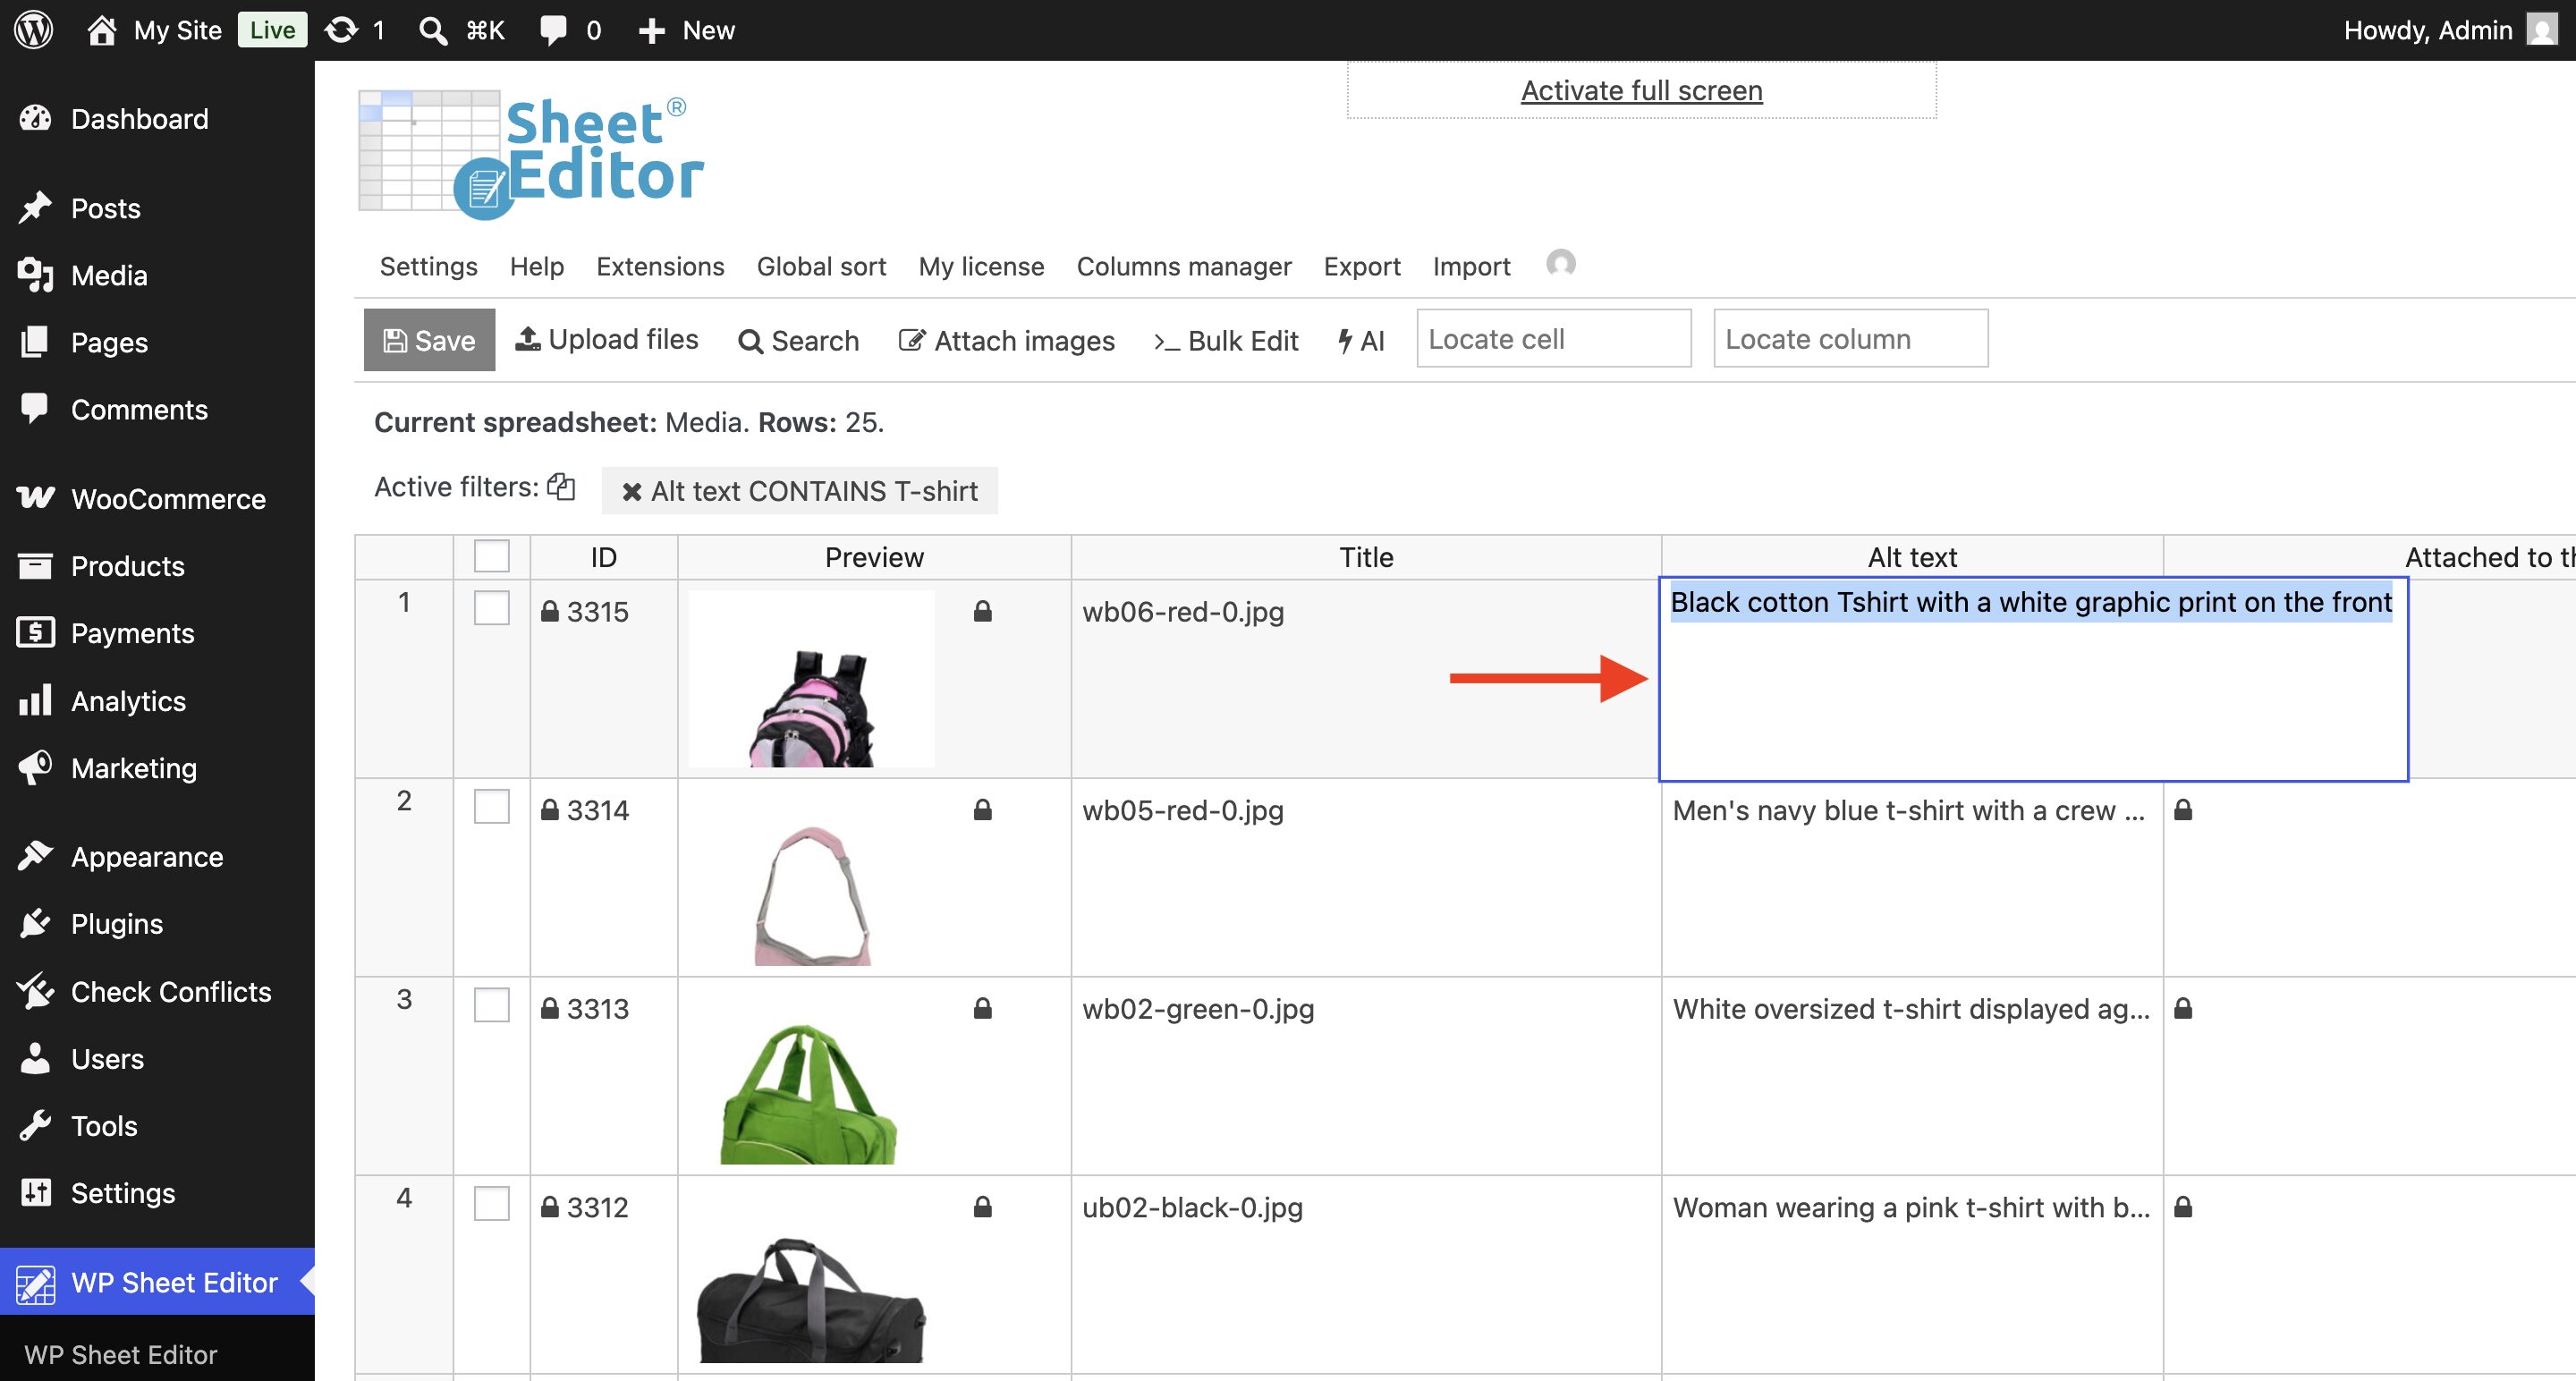
Task: Select the wb05-red-0.jpg title cell
Action: click(1365, 877)
